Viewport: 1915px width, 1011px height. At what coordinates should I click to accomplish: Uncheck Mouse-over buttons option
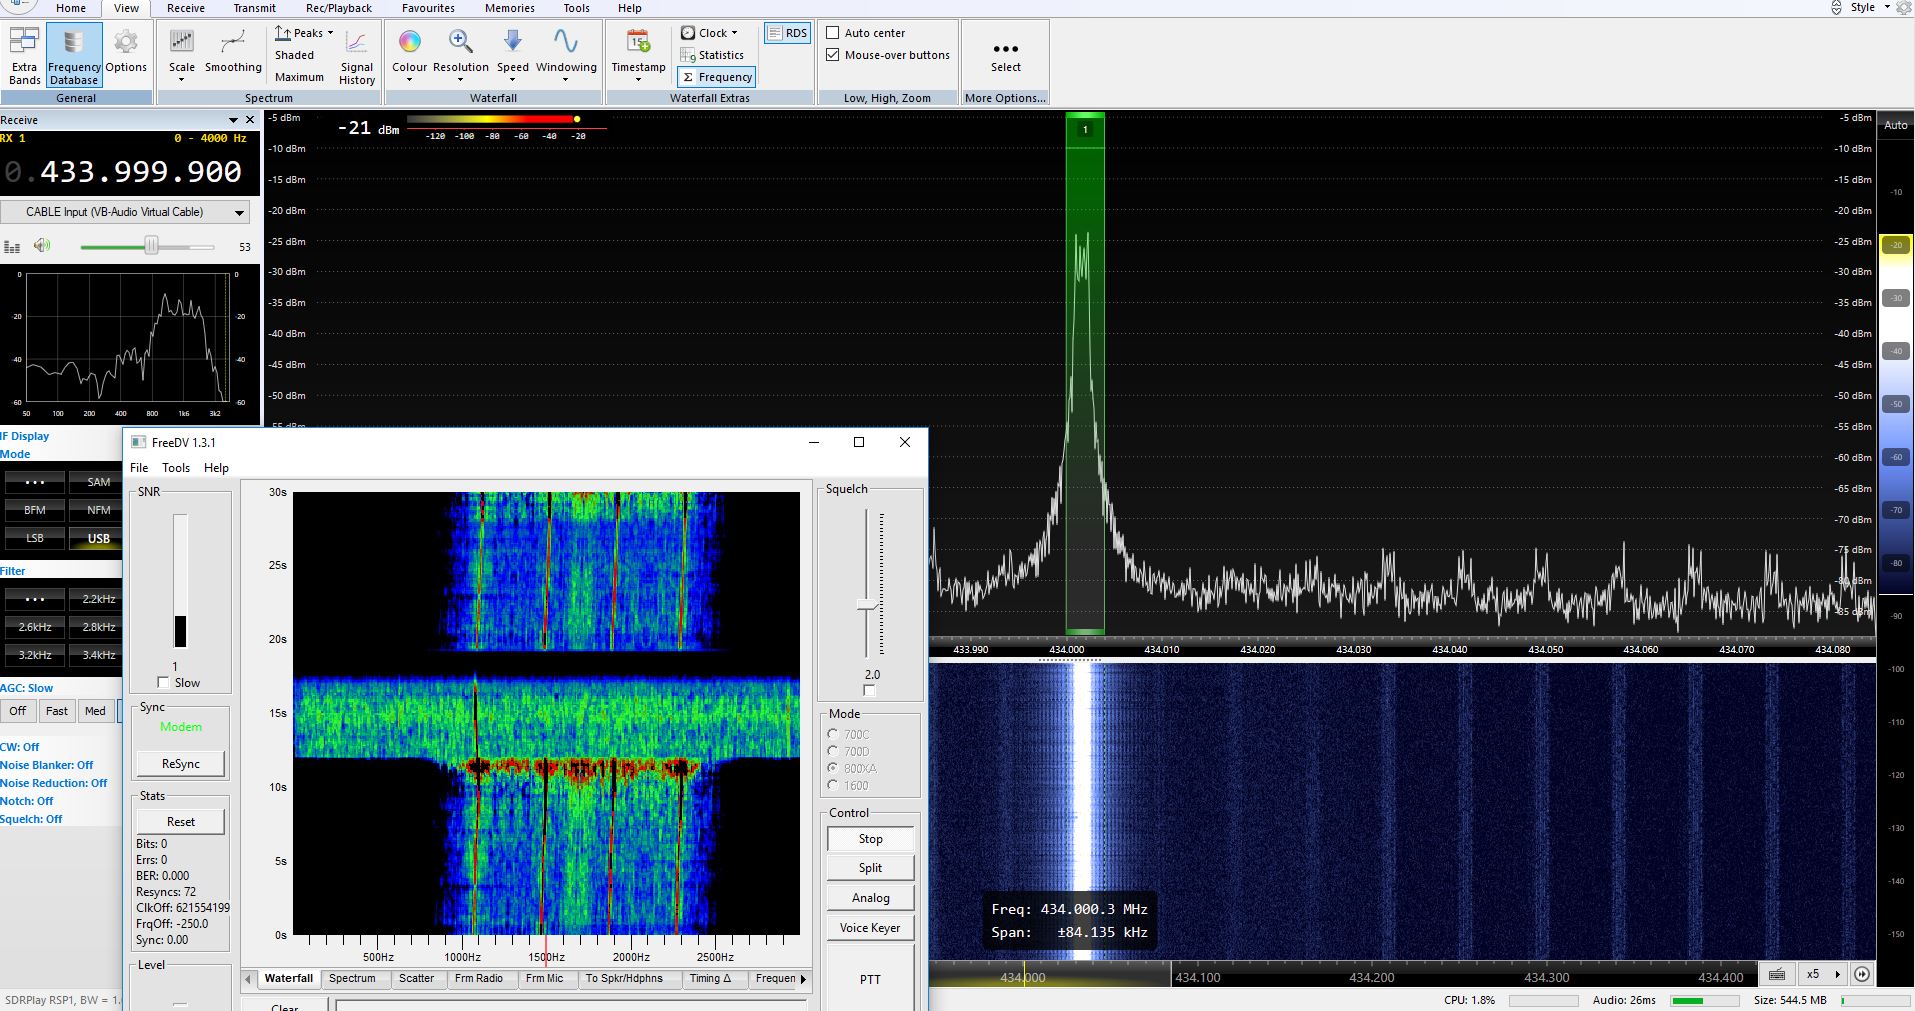(x=833, y=55)
